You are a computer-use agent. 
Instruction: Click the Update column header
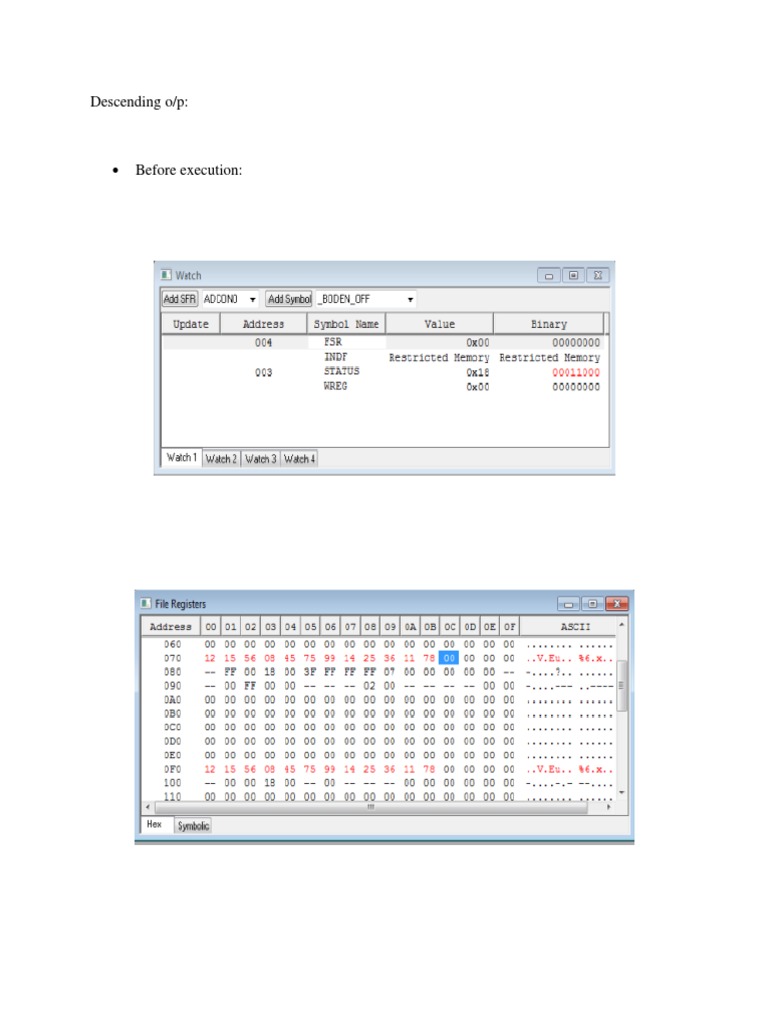tap(191, 324)
